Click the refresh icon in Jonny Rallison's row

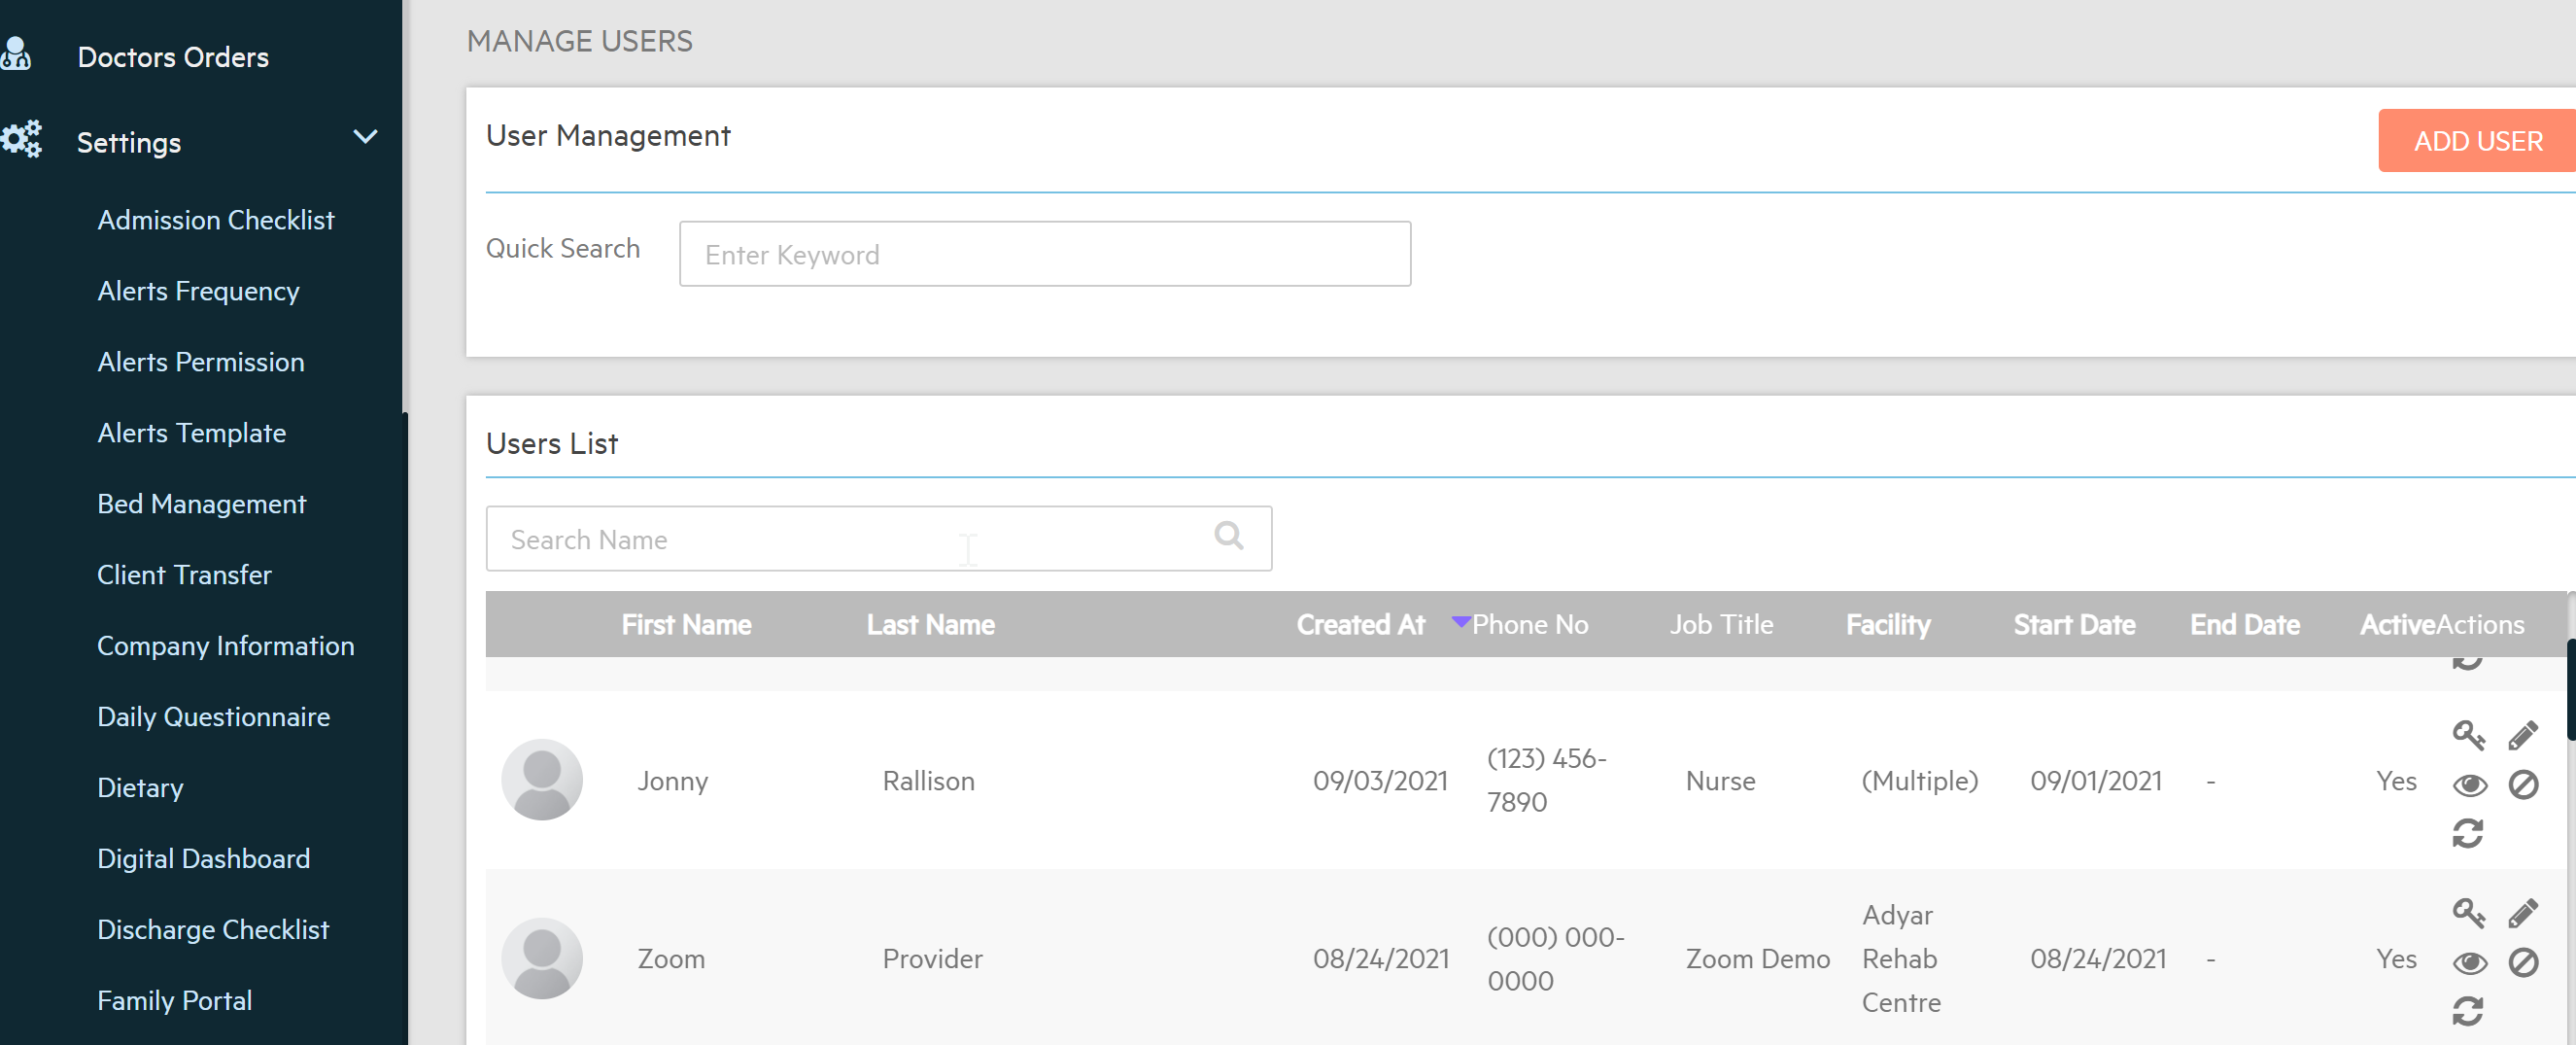coord(2467,833)
